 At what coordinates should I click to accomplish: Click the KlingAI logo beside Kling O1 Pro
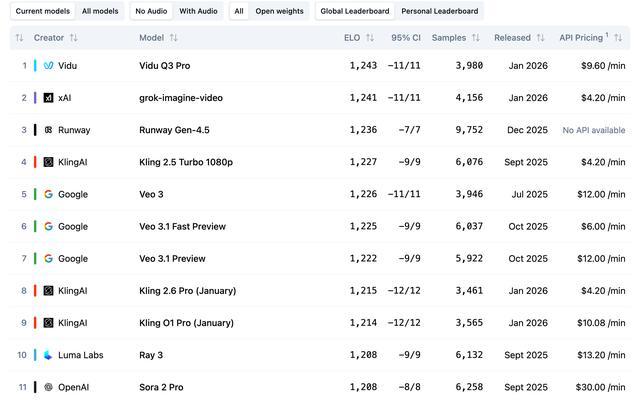[48, 323]
